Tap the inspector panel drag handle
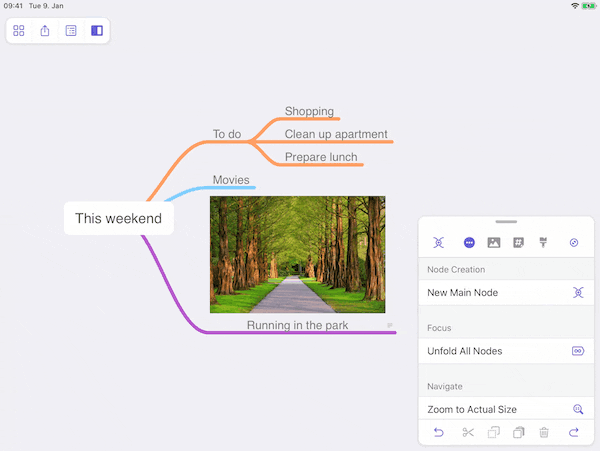Viewport: 600px width, 451px height. [x=506, y=221]
